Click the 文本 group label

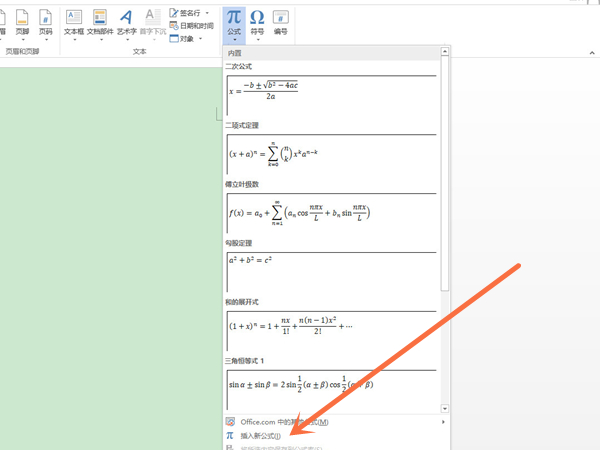[x=140, y=51]
